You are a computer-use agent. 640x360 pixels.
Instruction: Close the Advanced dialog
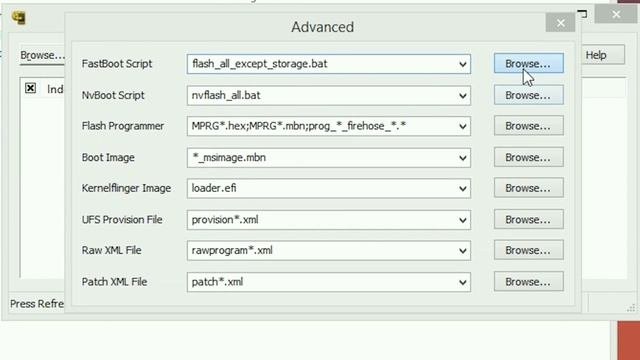coord(560,23)
